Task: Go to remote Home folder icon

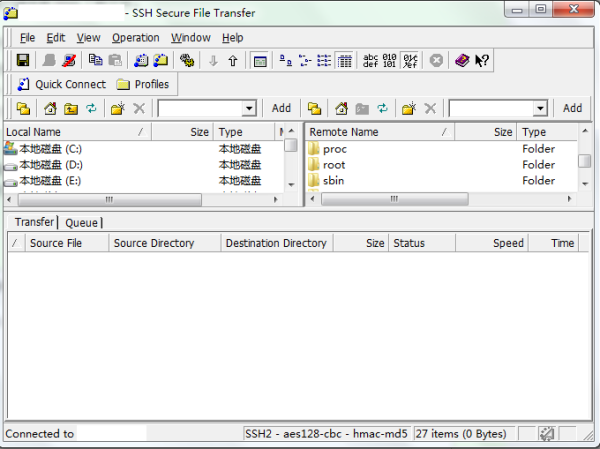Action: click(x=341, y=108)
